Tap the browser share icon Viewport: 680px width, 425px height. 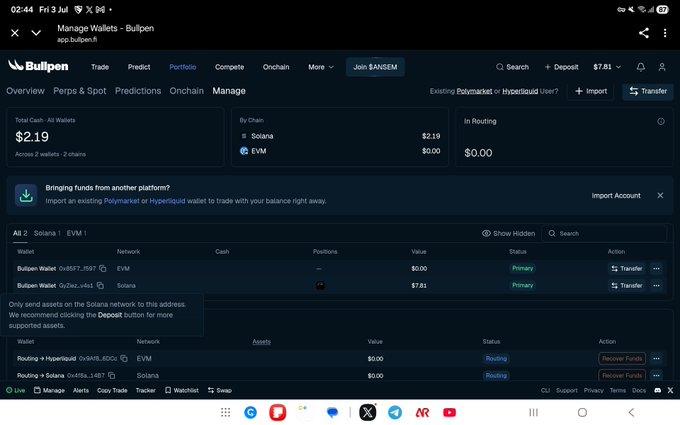pos(644,33)
